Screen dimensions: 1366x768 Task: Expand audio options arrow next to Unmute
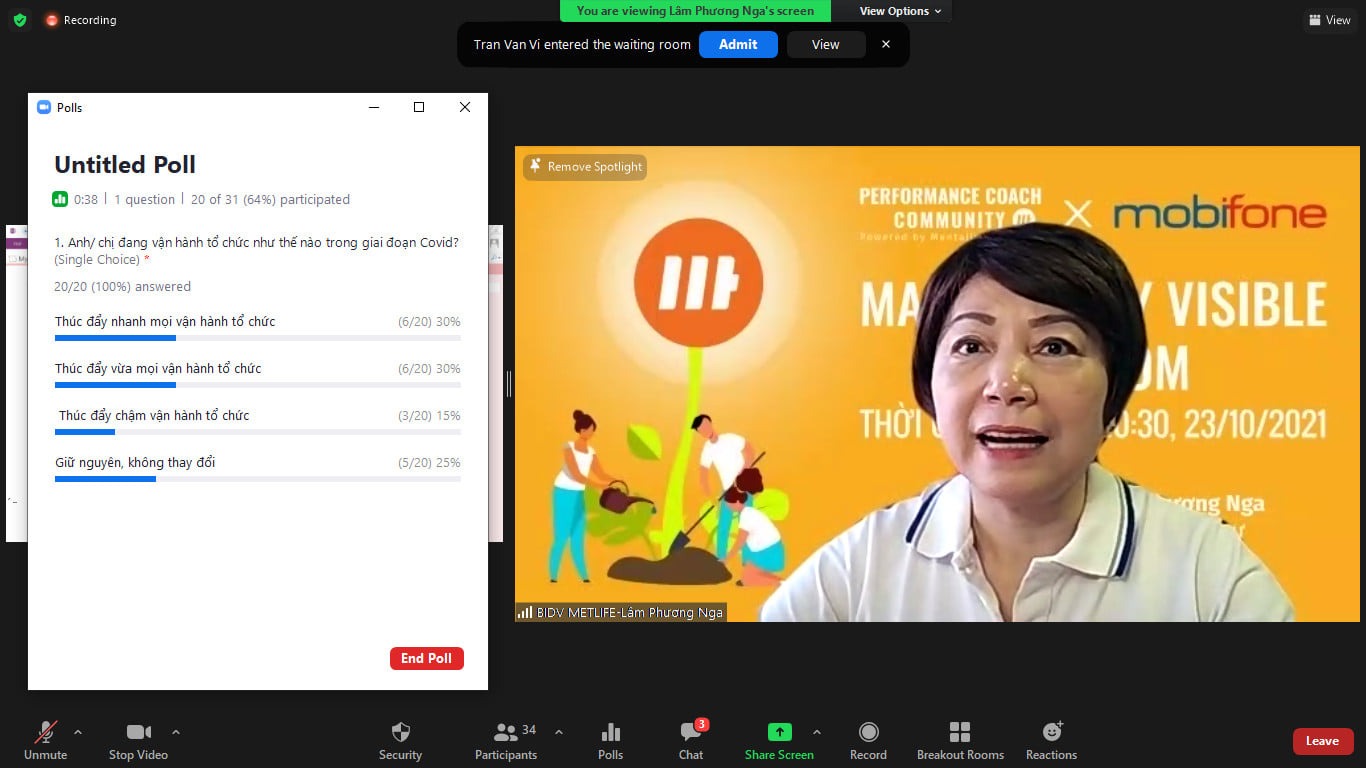coord(78,732)
